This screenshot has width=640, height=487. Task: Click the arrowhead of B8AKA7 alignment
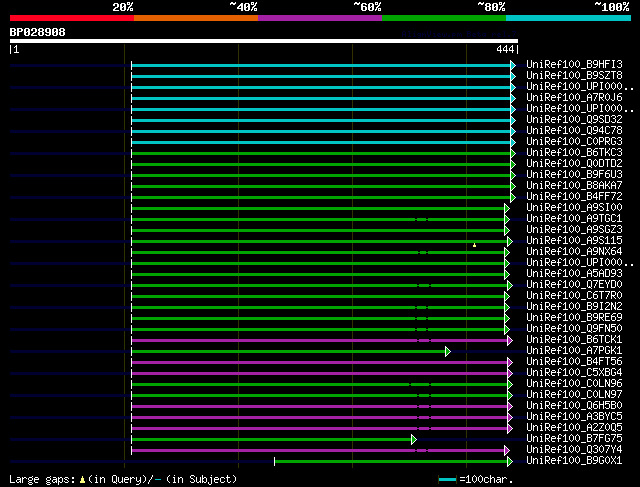point(513,187)
